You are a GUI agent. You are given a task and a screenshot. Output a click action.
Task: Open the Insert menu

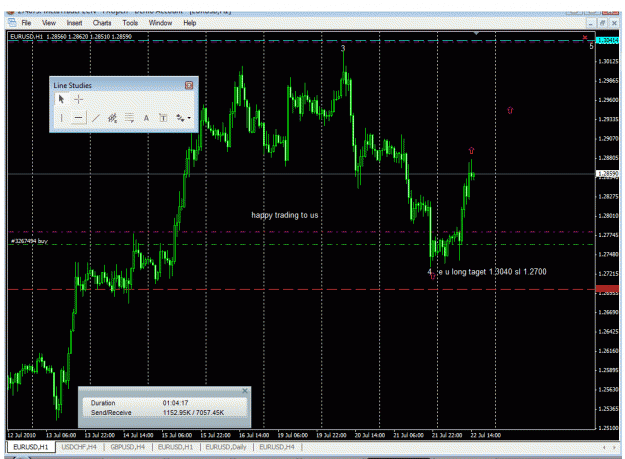[75, 23]
